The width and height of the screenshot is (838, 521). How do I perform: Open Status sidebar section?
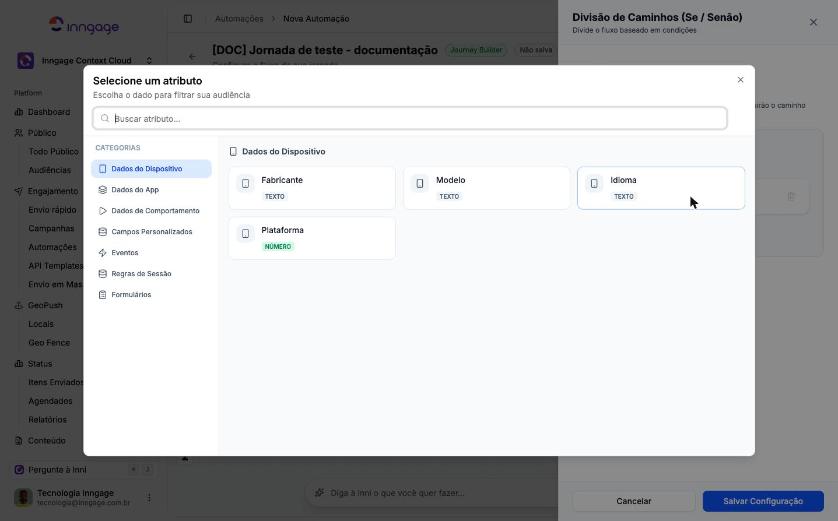click(x=40, y=364)
